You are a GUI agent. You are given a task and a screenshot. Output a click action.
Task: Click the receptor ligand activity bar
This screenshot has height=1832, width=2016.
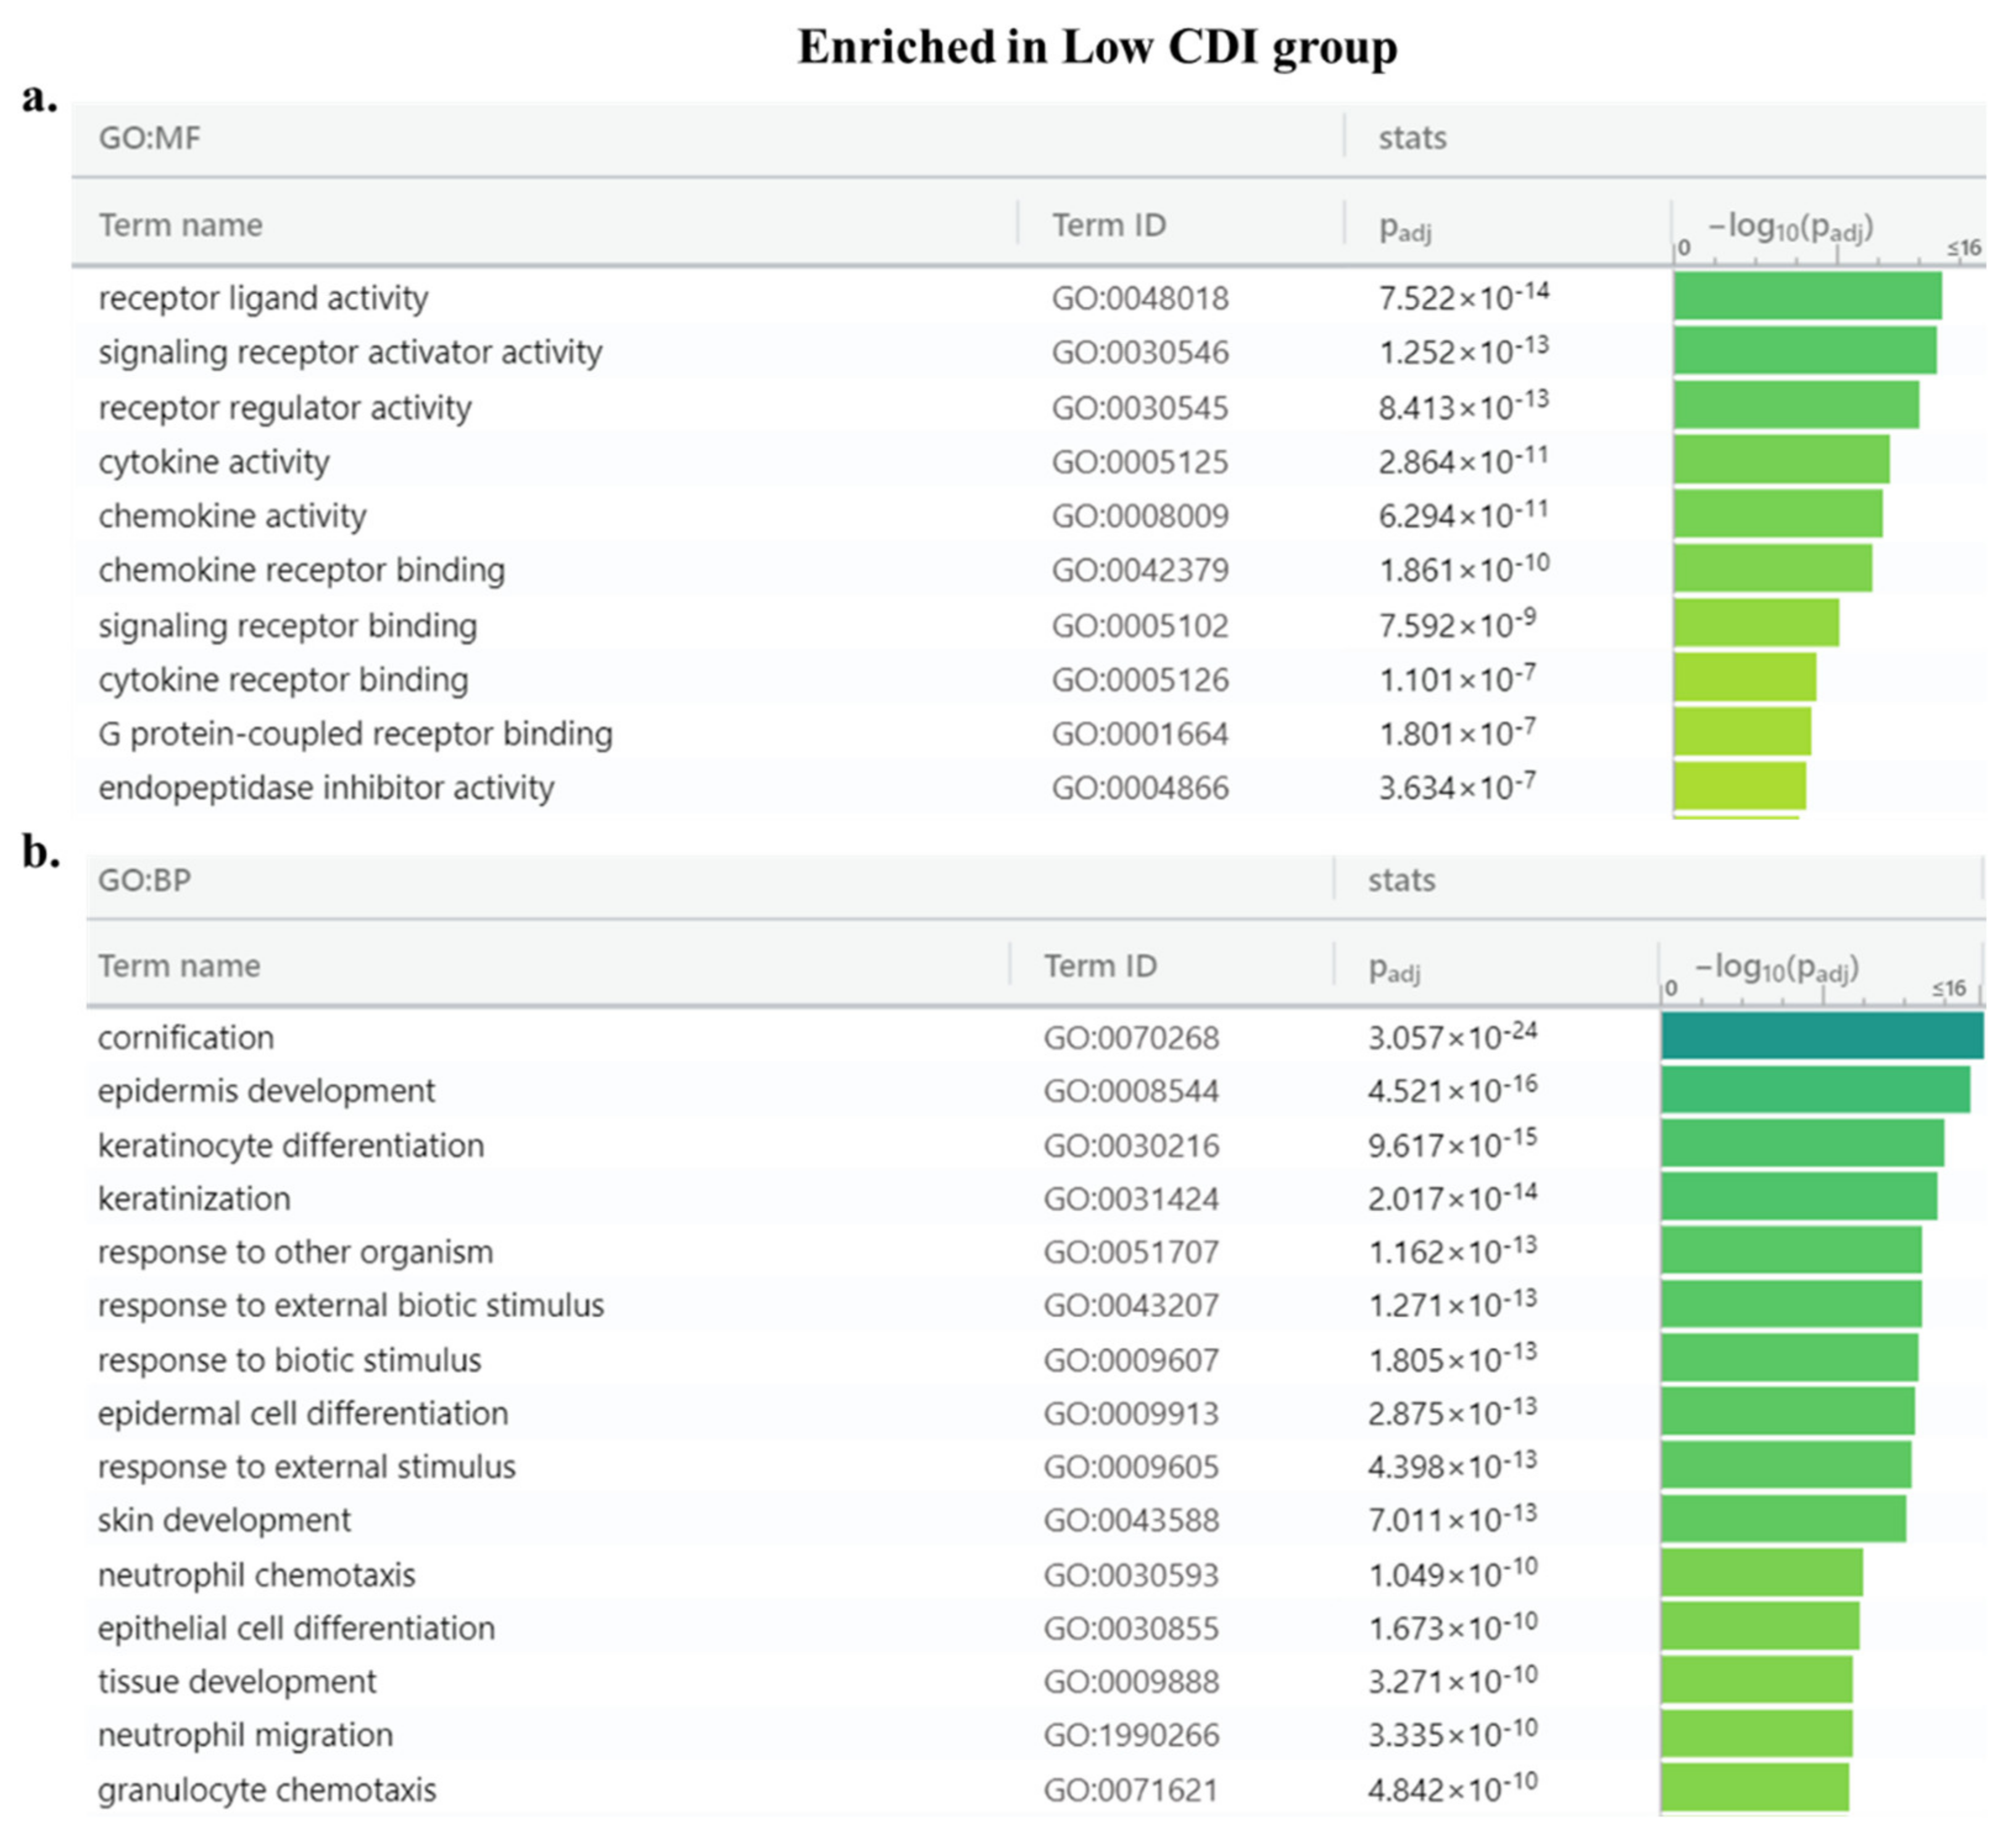point(1807,296)
